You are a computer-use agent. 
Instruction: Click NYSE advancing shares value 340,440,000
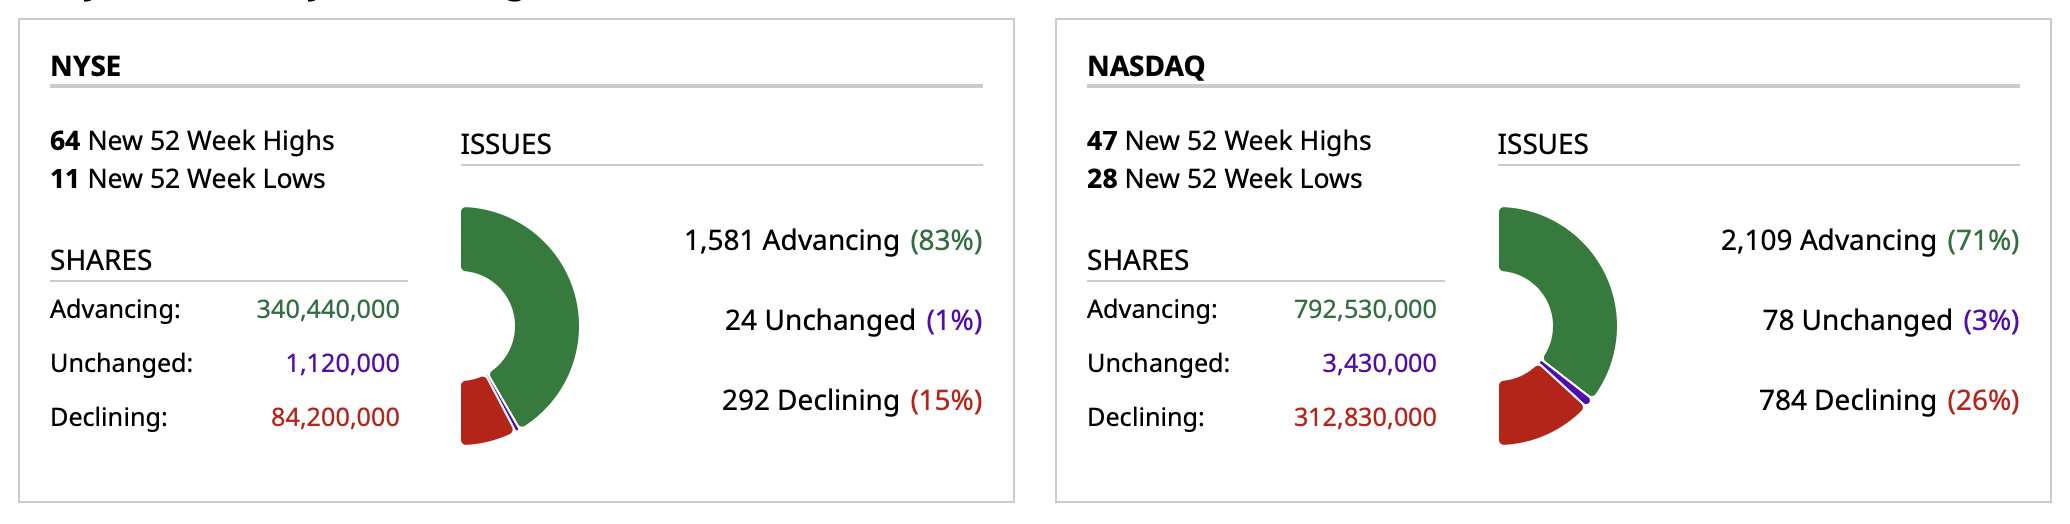tap(328, 309)
